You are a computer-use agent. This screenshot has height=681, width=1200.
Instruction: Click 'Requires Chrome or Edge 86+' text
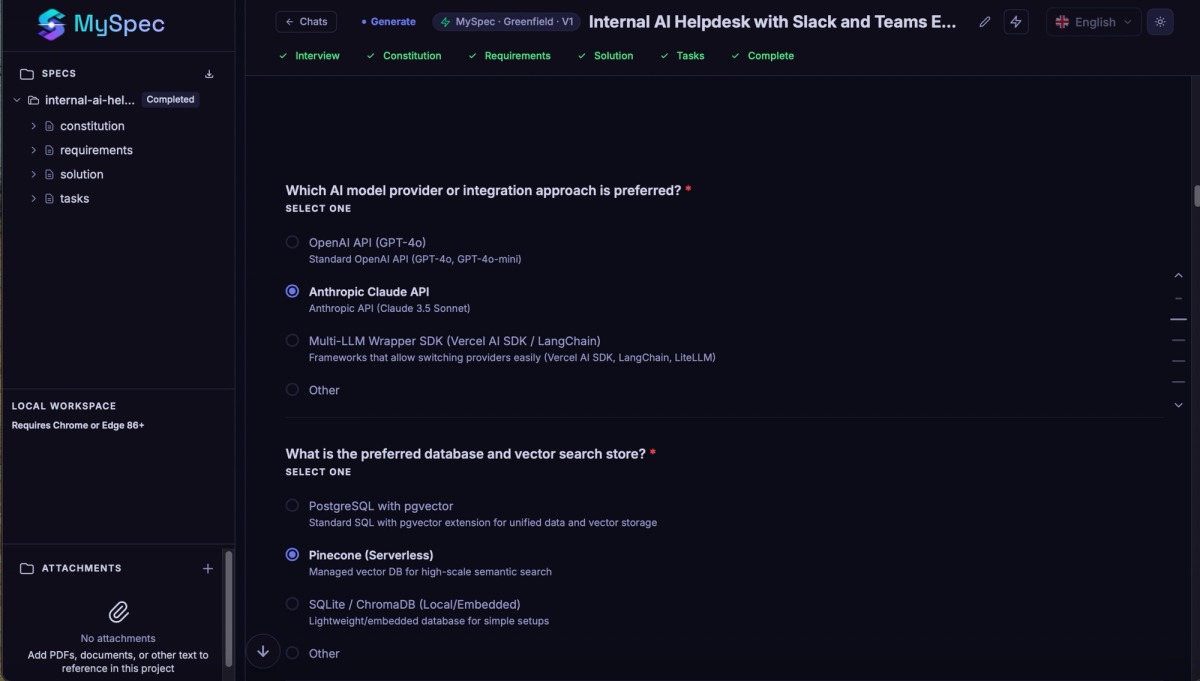[78, 425]
